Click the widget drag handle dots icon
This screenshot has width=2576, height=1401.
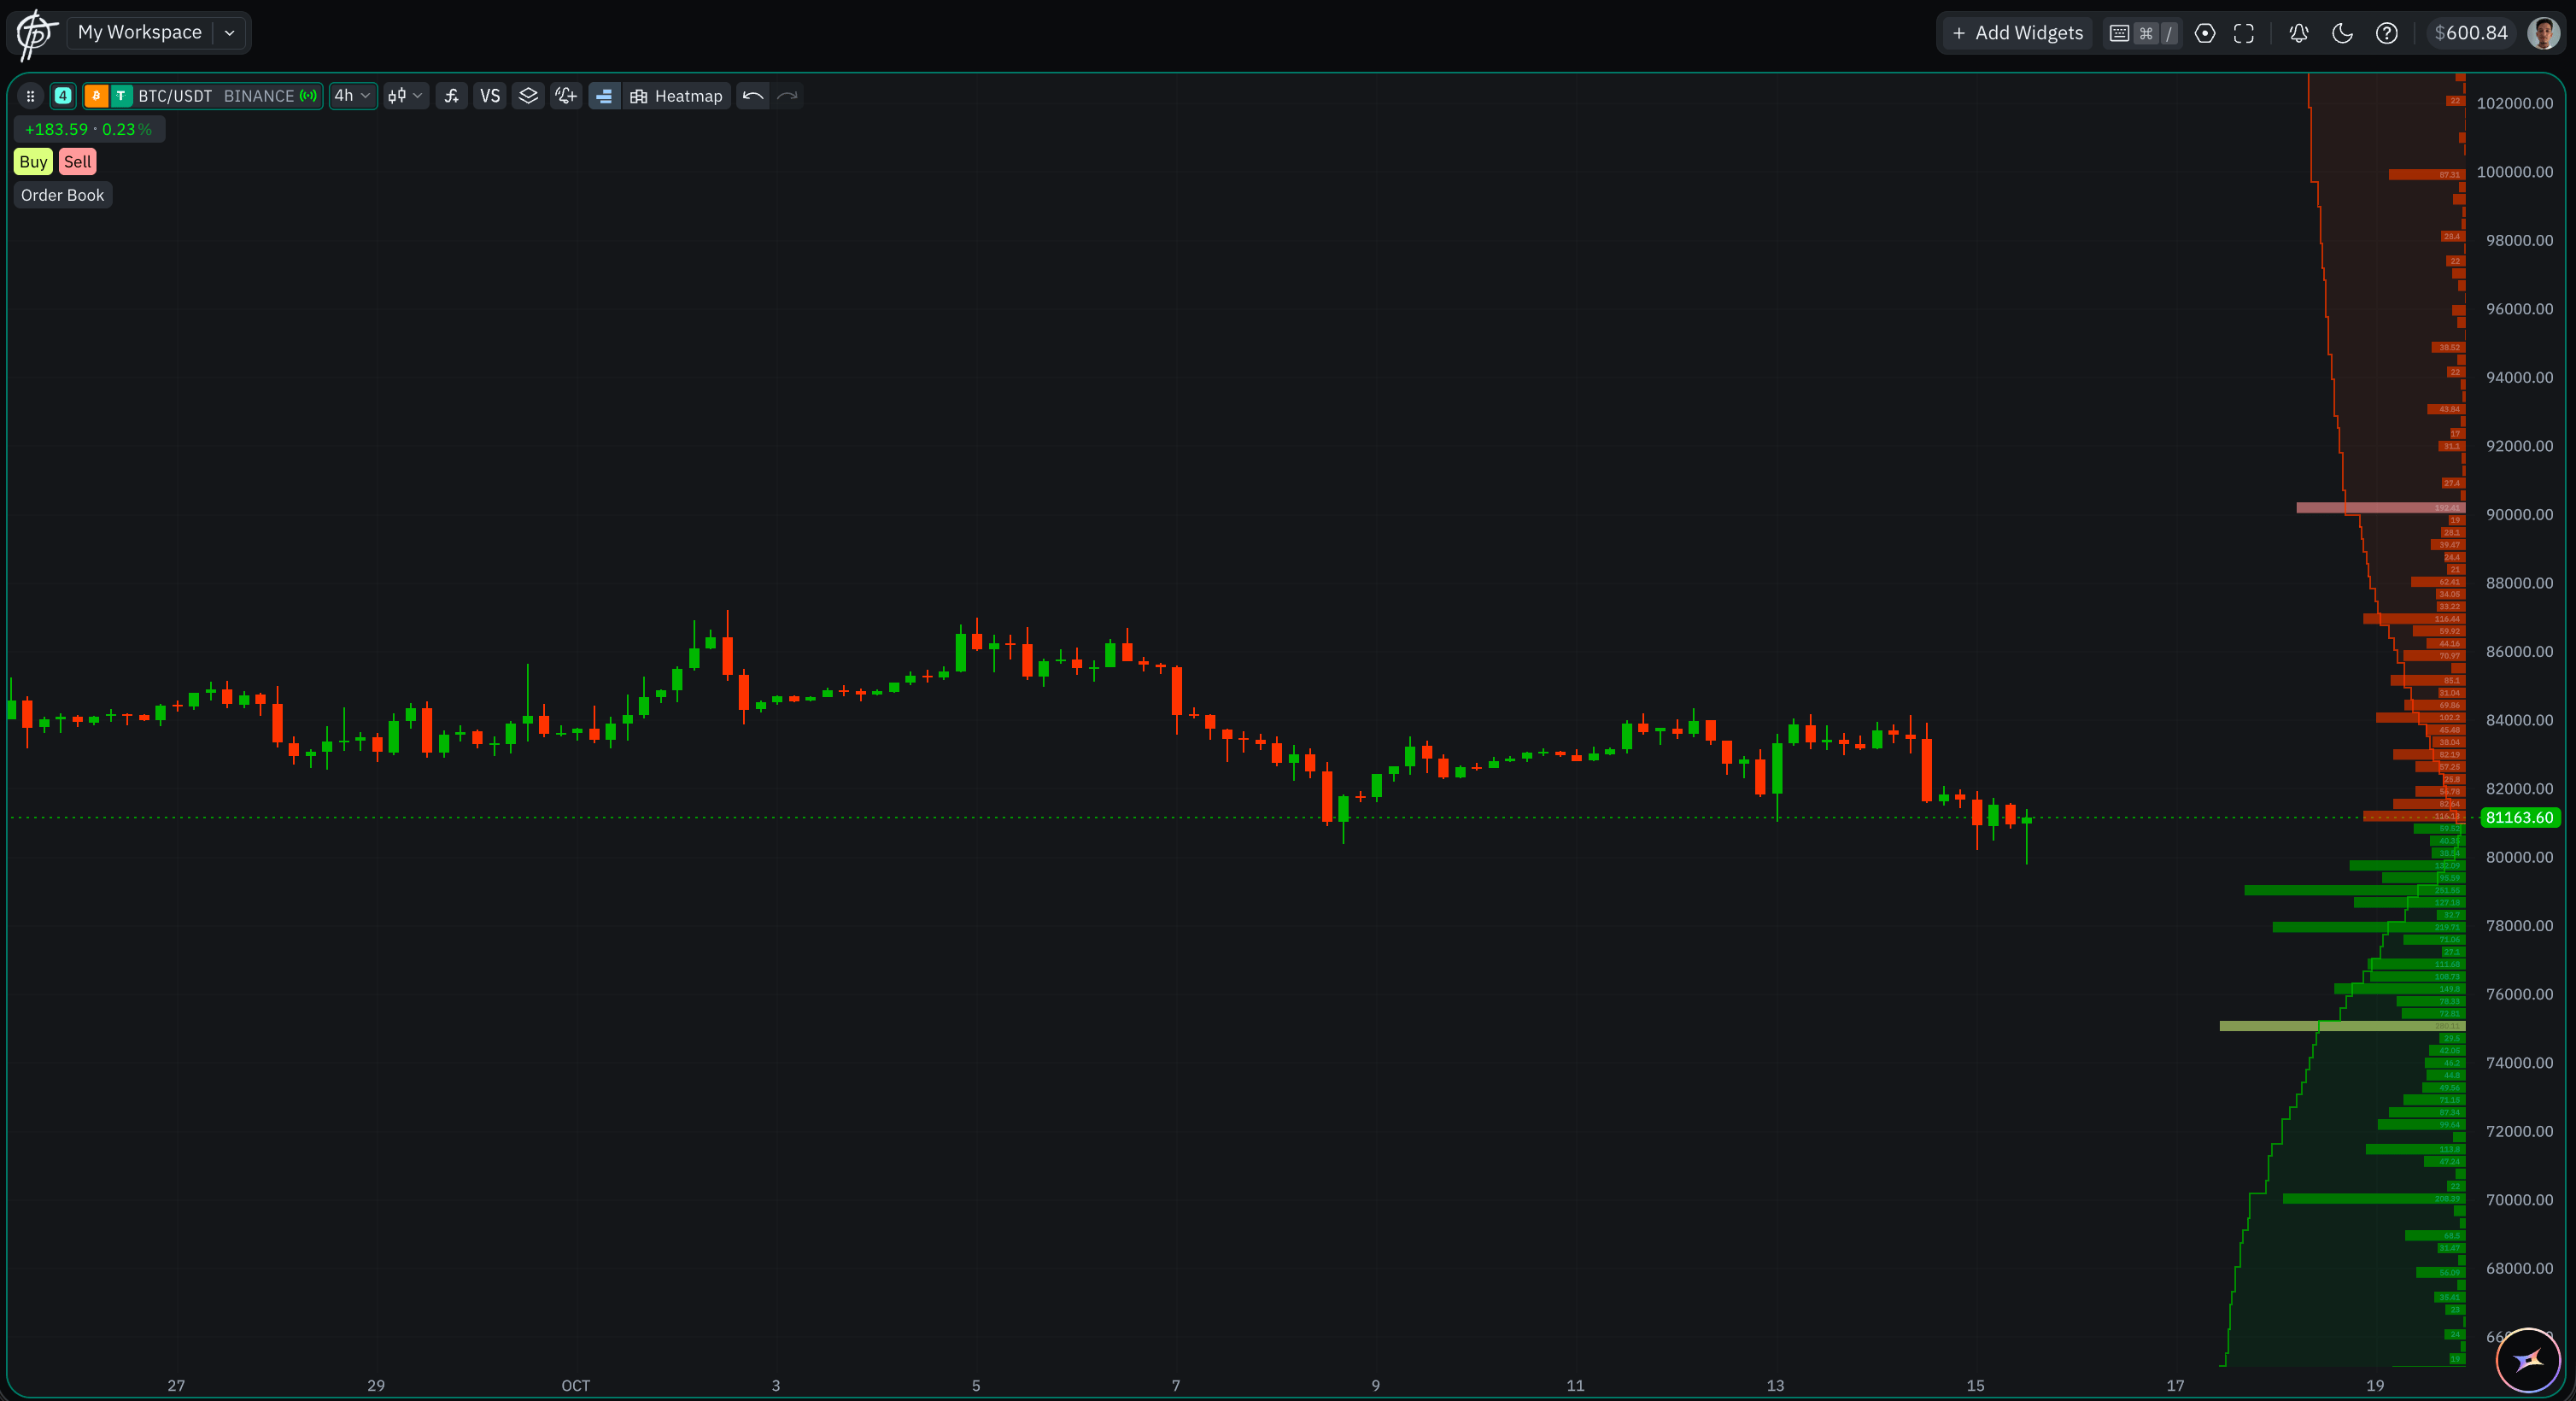click(30, 96)
